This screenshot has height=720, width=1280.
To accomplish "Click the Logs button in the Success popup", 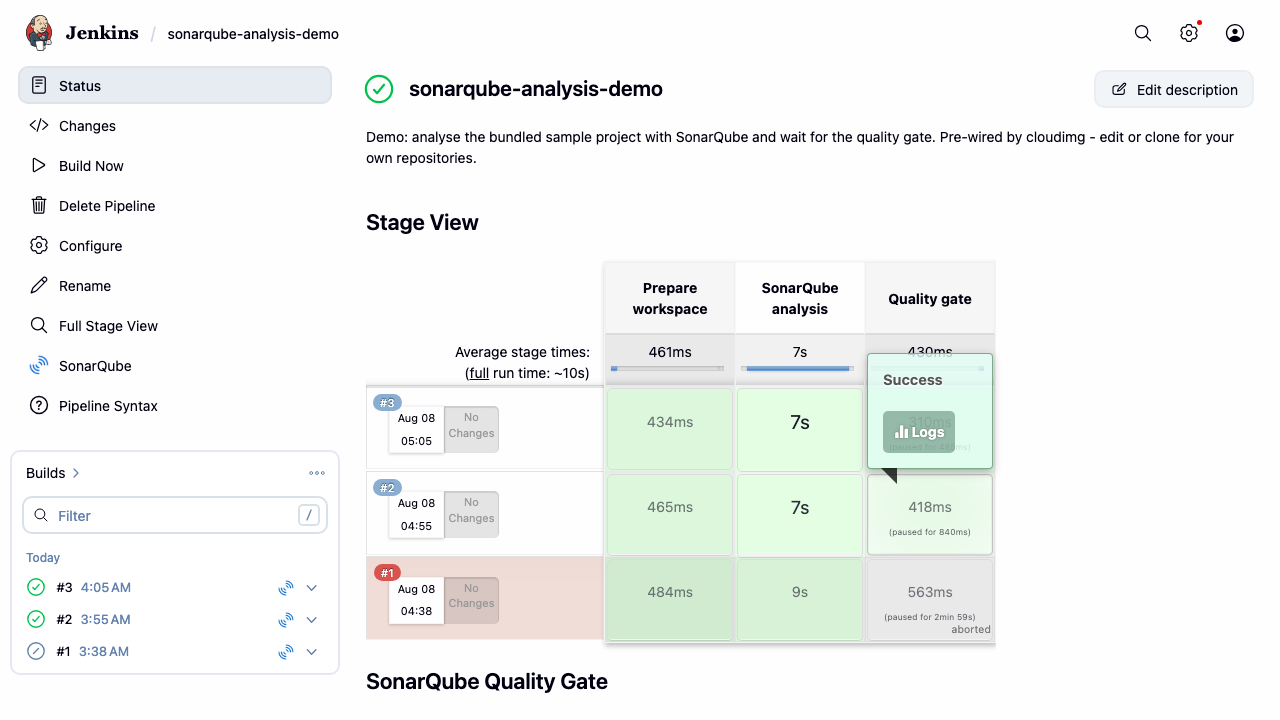I will 919,432.
